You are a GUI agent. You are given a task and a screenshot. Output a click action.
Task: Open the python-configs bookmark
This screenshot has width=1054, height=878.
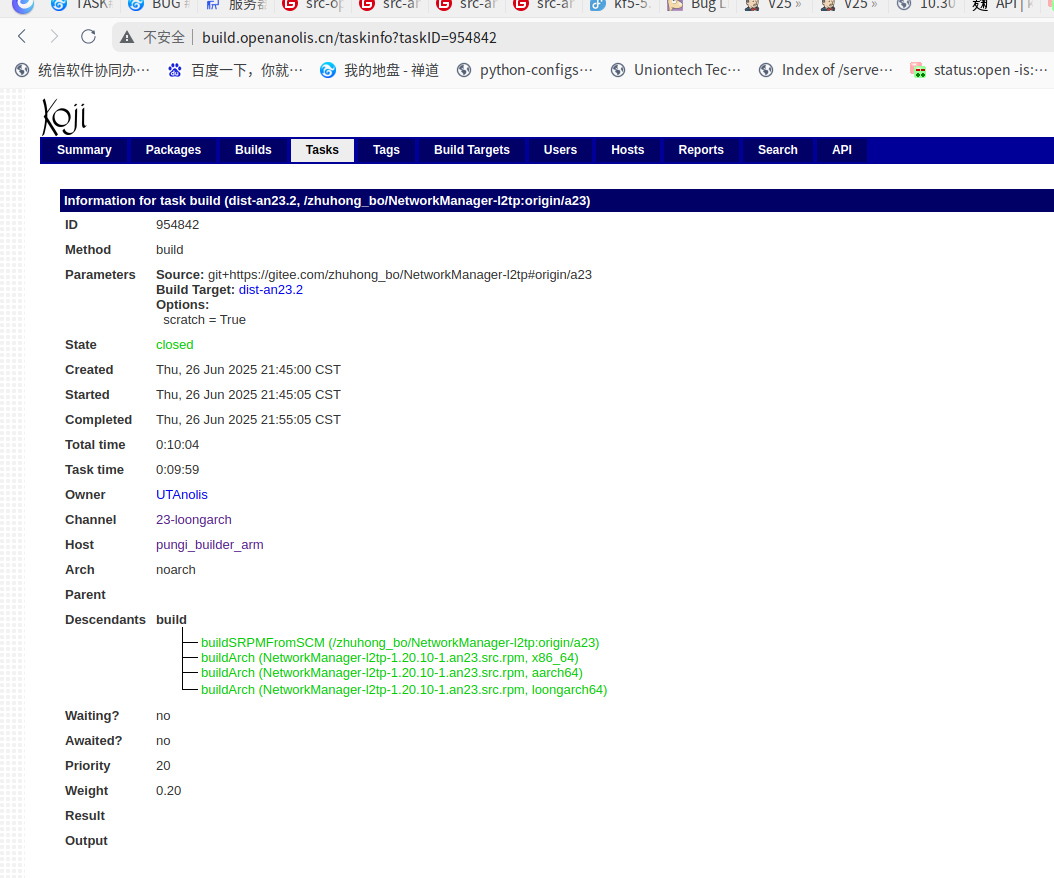coord(524,70)
